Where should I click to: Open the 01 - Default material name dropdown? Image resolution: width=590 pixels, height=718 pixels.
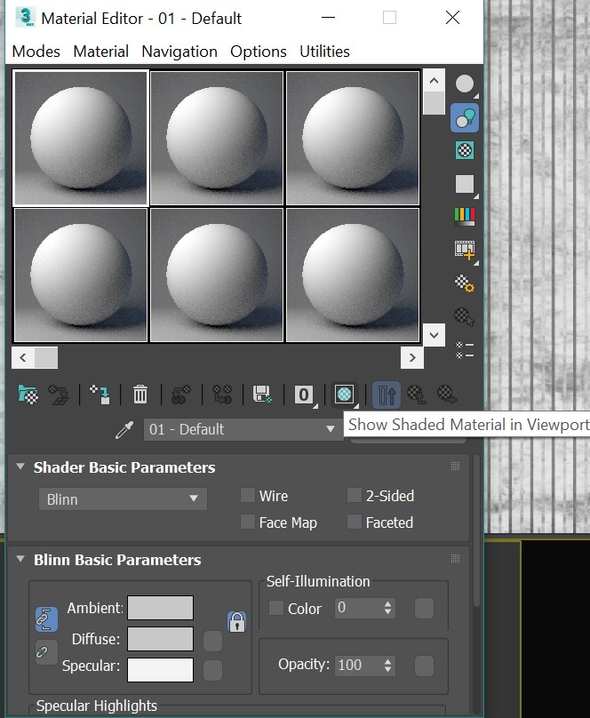[243, 430]
